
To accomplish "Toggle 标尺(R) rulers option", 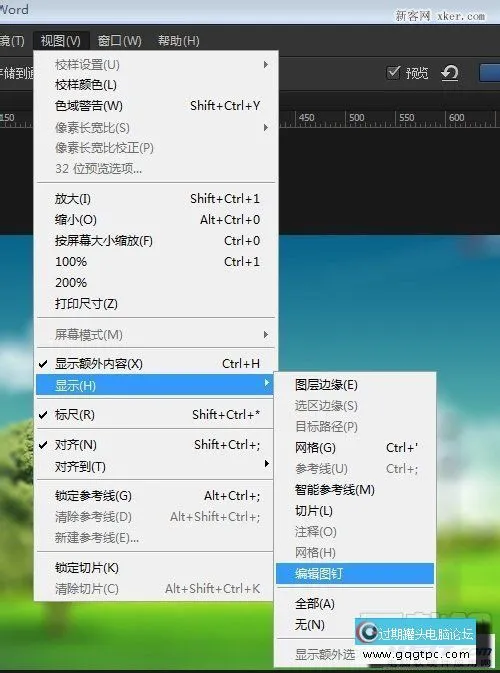I will coord(155,415).
